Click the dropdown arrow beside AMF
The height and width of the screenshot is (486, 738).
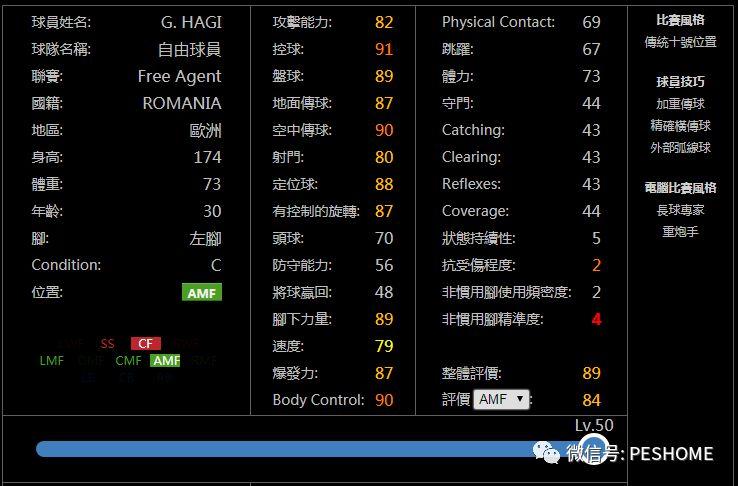point(520,399)
